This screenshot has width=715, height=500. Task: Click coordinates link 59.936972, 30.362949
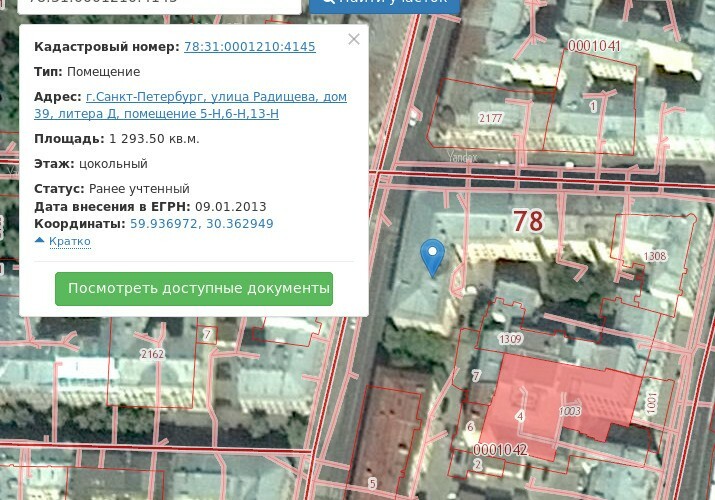pyautogui.click(x=201, y=224)
